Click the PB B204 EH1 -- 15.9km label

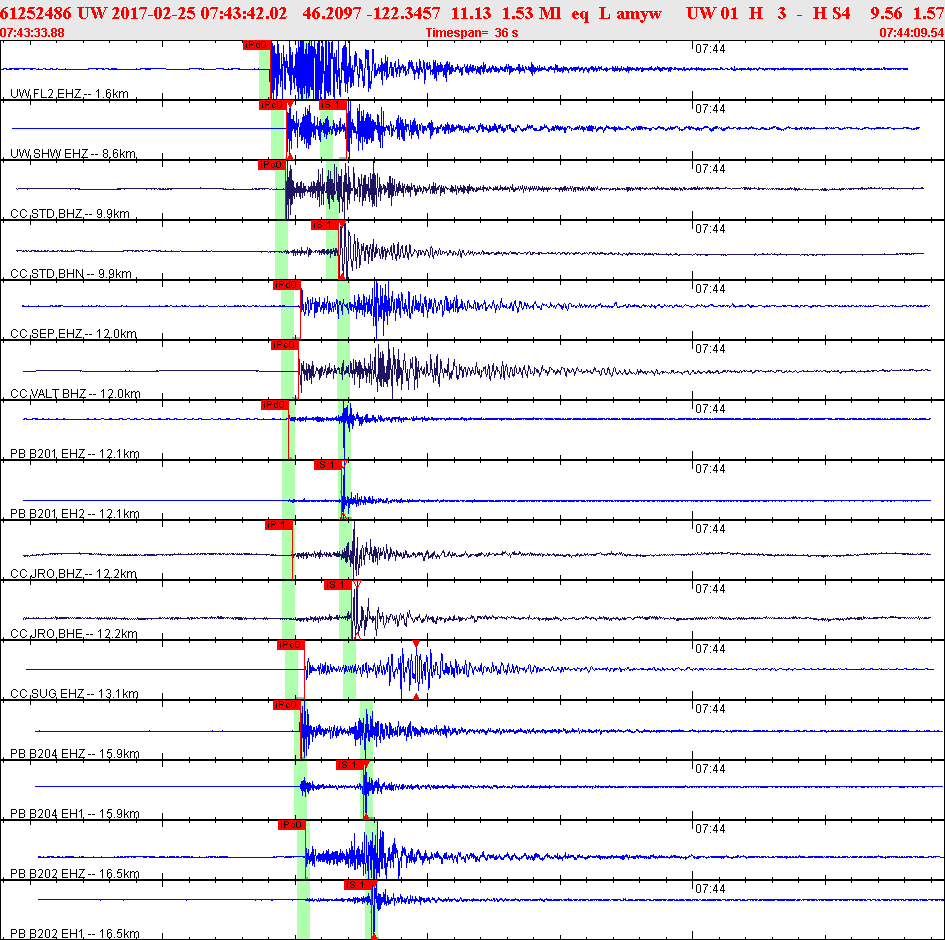coord(75,813)
